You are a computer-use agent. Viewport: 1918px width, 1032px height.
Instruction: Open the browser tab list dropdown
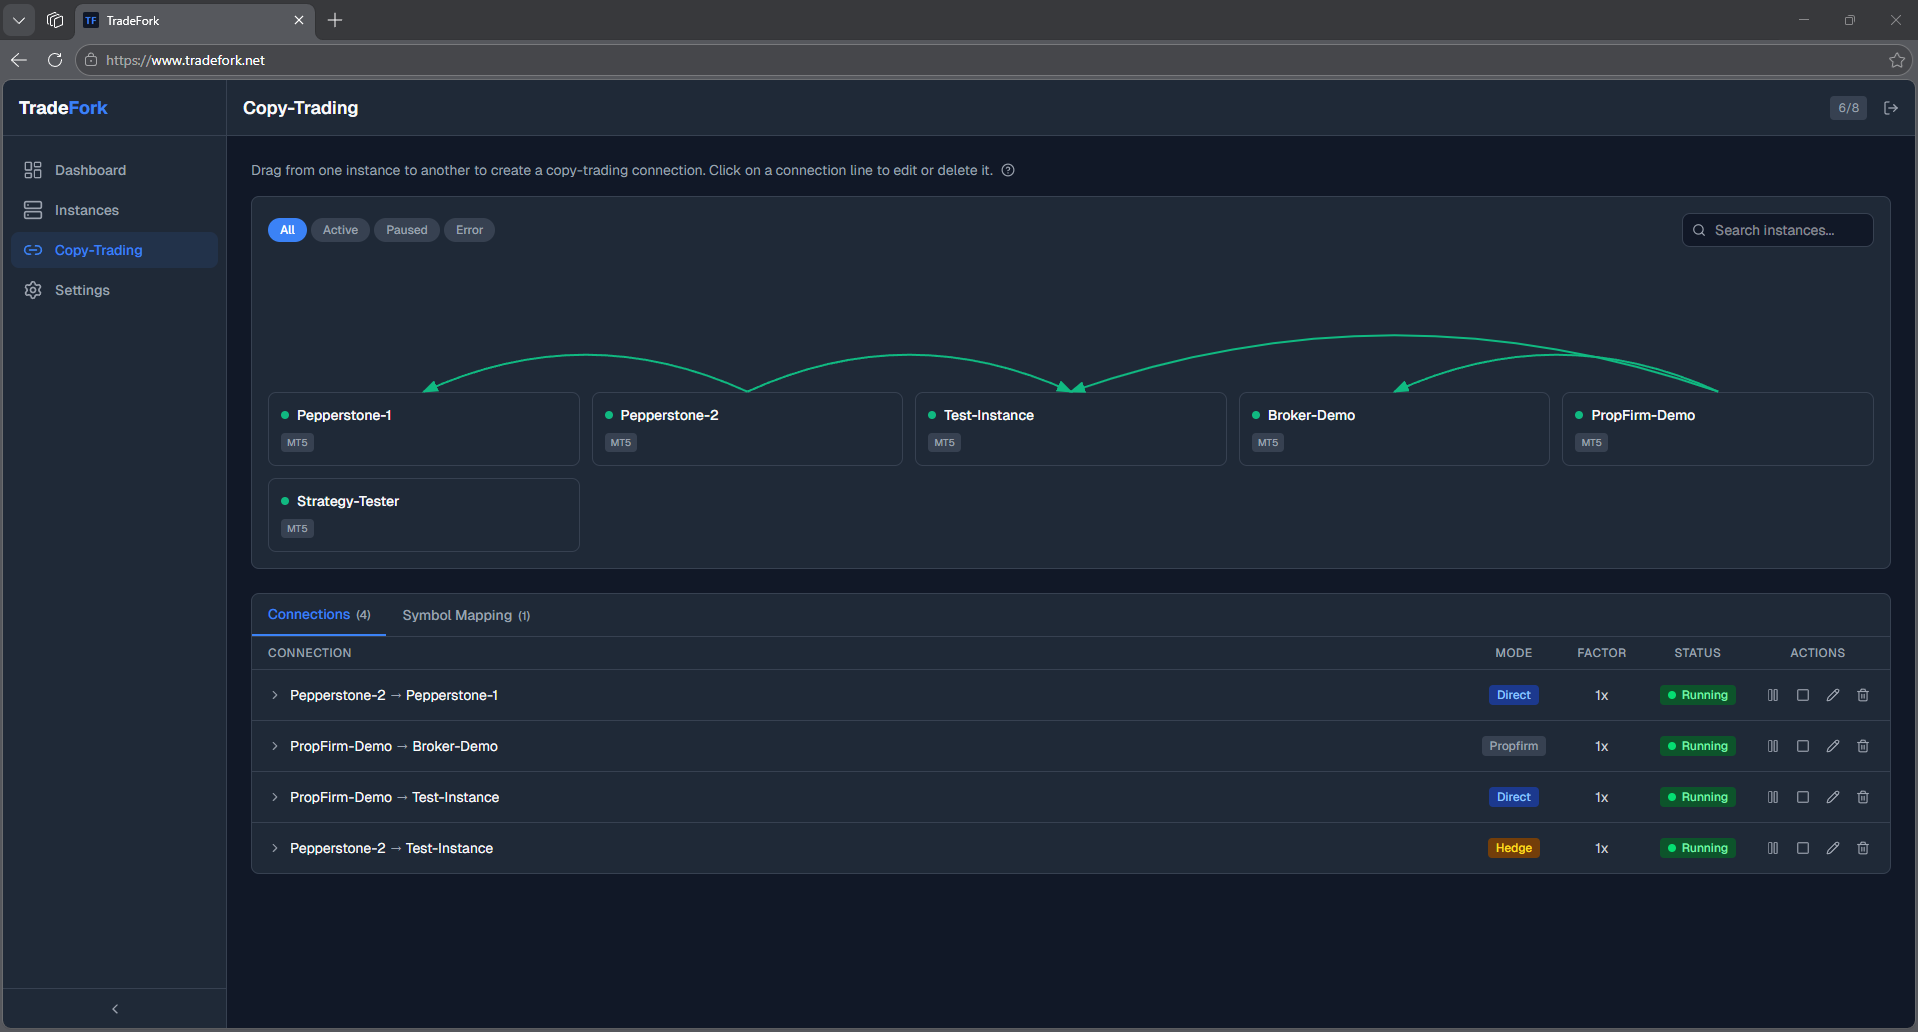pyautogui.click(x=19, y=20)
